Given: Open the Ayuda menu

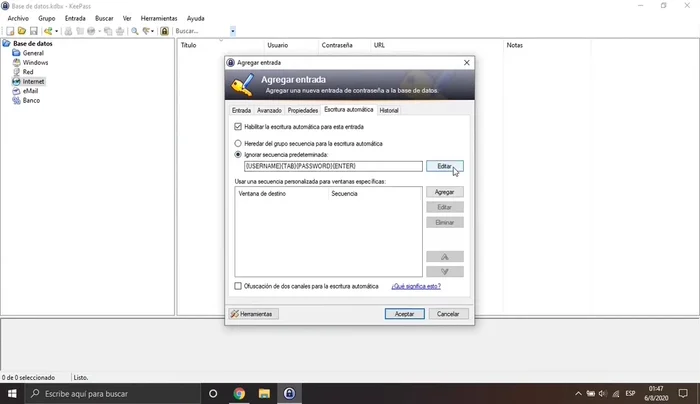Looking at the screenshot, I should [x=196, y=18].
